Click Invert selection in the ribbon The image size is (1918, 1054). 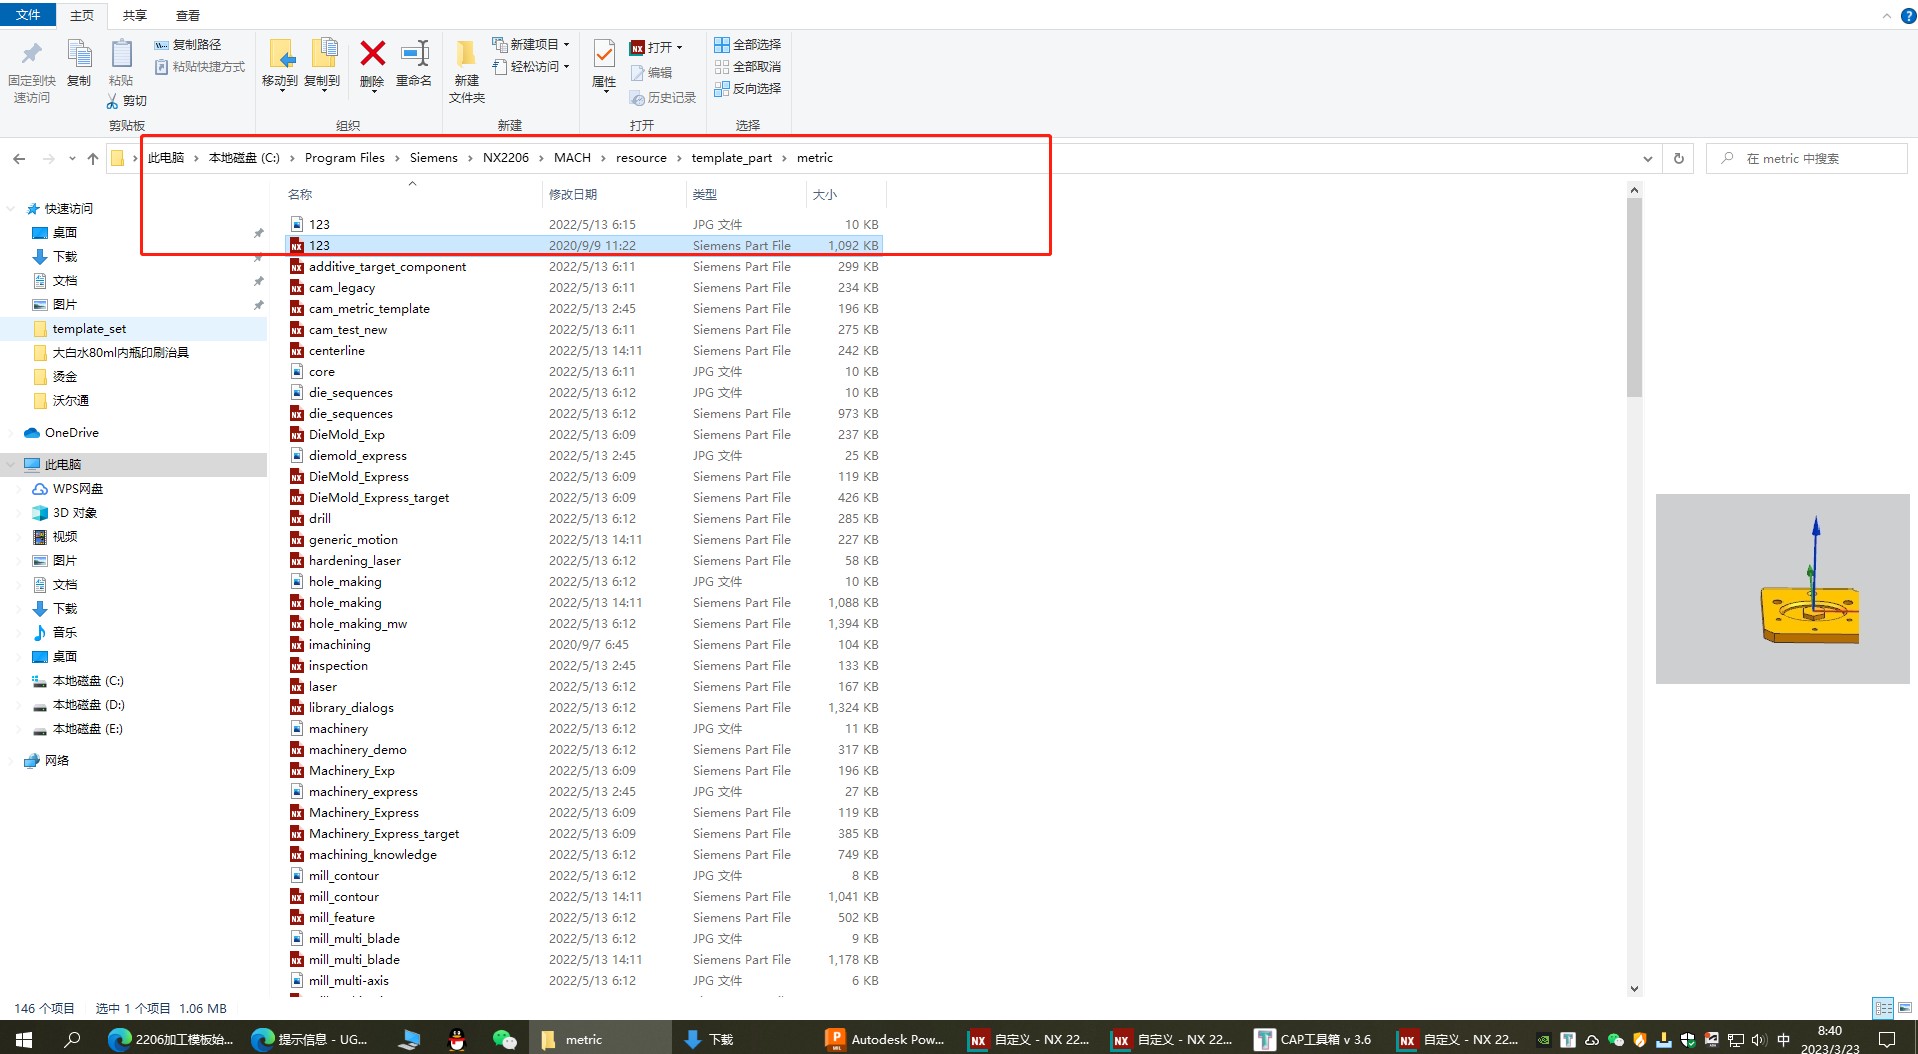(x=747, y=89)
